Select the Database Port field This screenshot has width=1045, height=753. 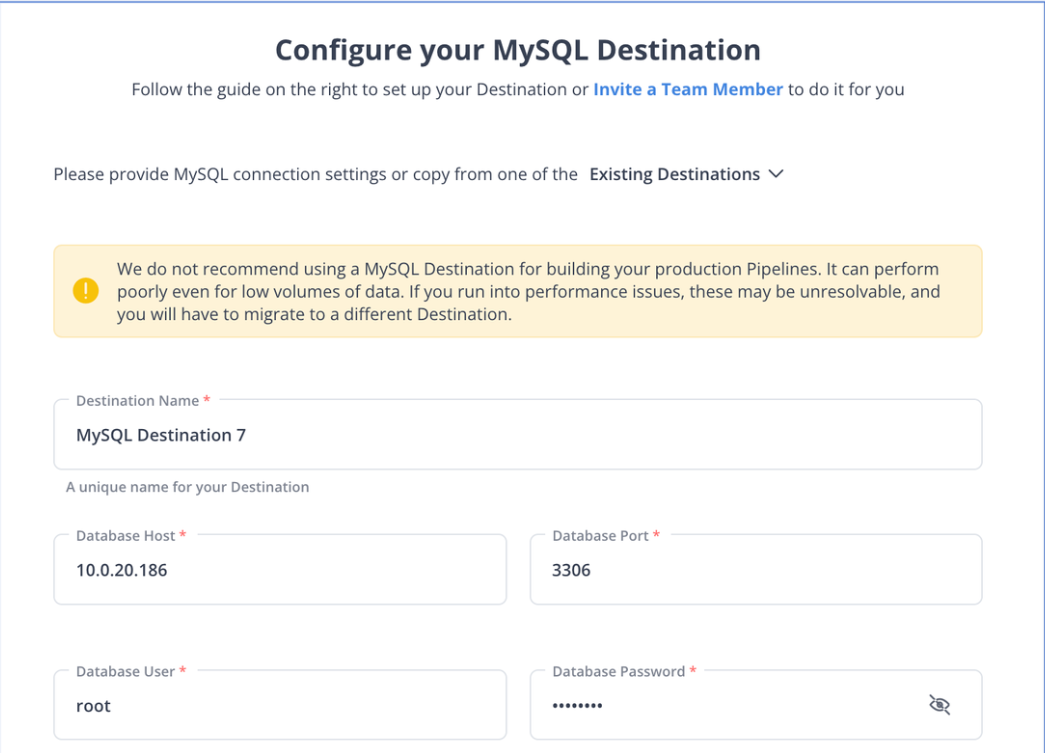[756, 570]
